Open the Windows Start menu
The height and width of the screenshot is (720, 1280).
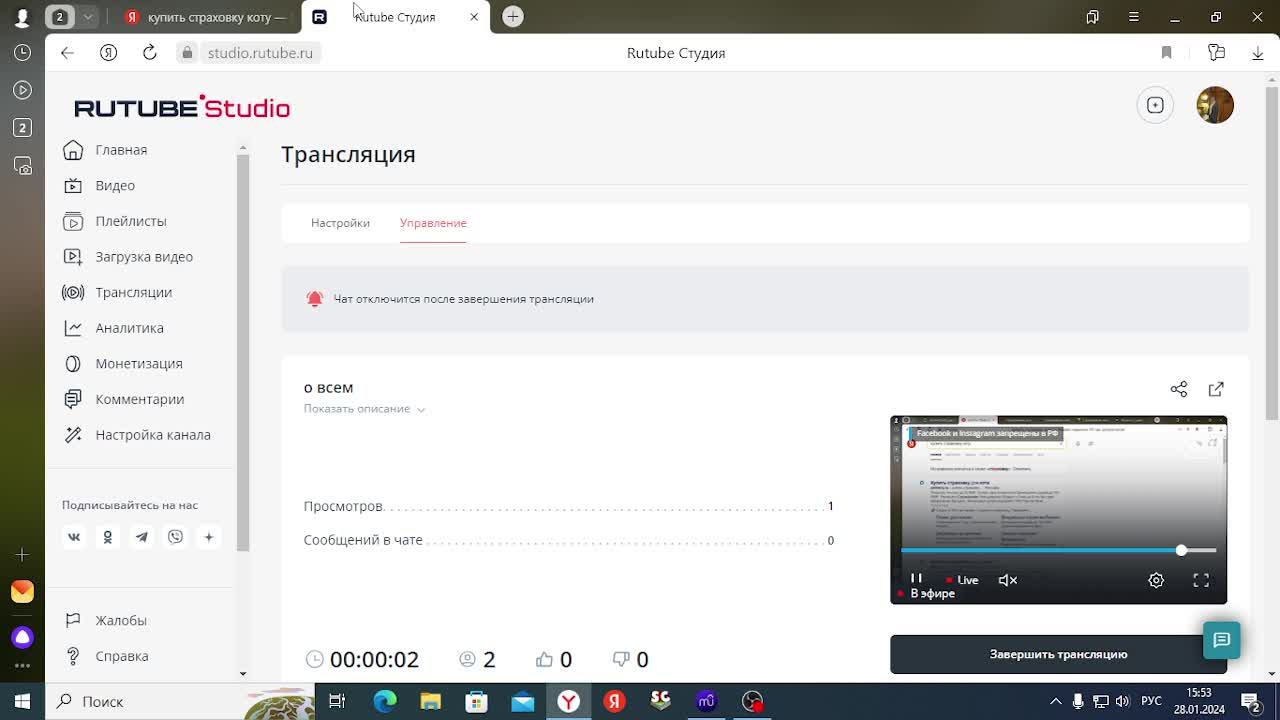pos(22,701)
